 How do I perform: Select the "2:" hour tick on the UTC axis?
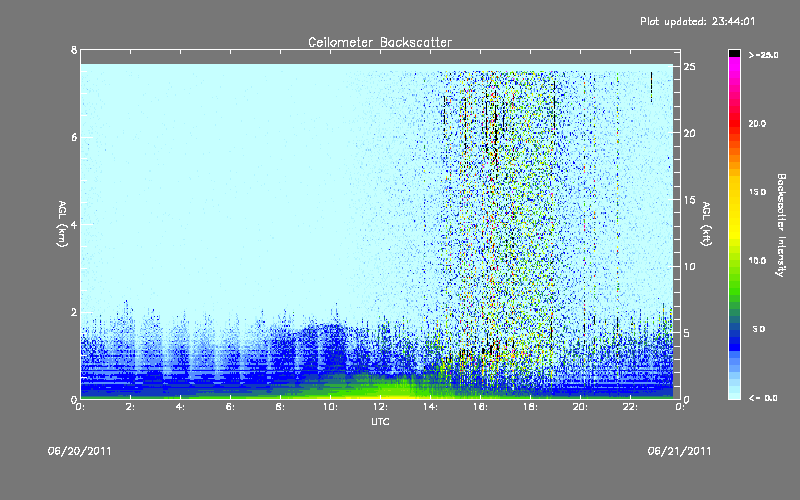tap(131, 407)
